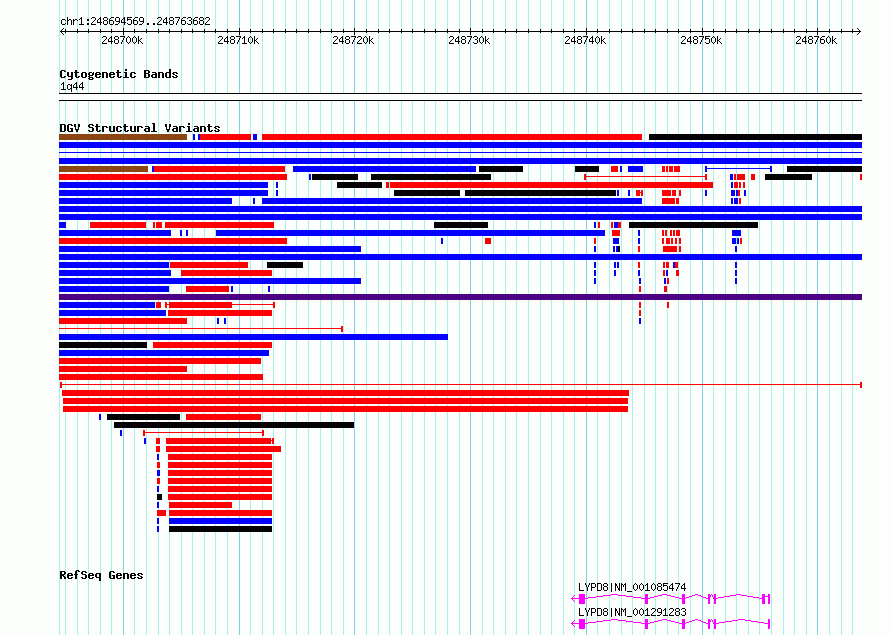Select the LYPD8|NM_001291283 gene label
The image size is (890, 635).
tap(632, 612)
